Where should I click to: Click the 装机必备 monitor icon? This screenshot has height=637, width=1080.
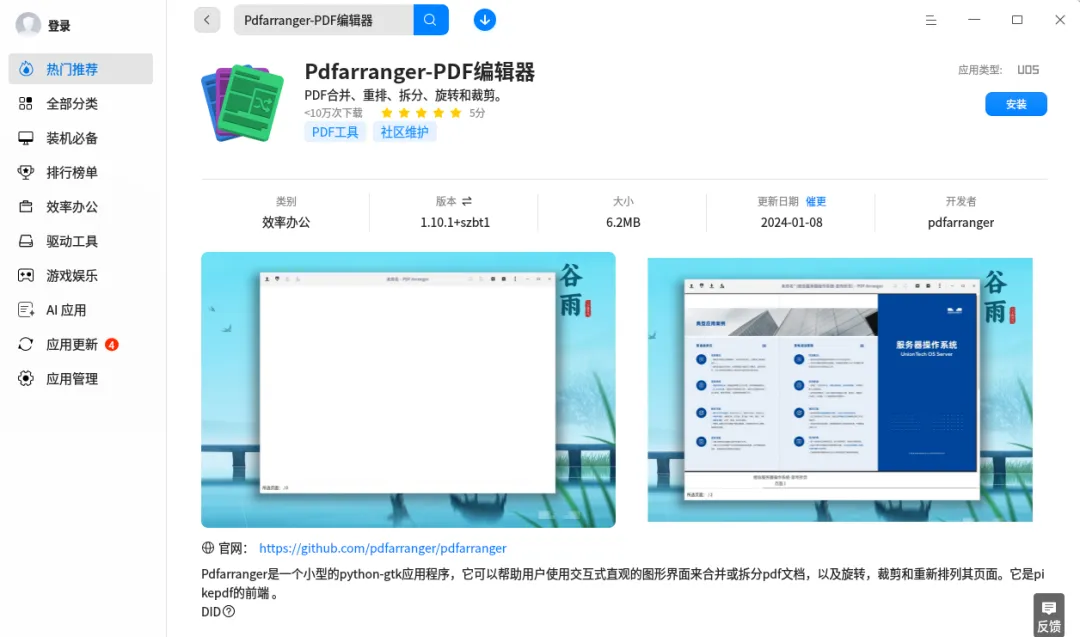[x=25, y=138]
